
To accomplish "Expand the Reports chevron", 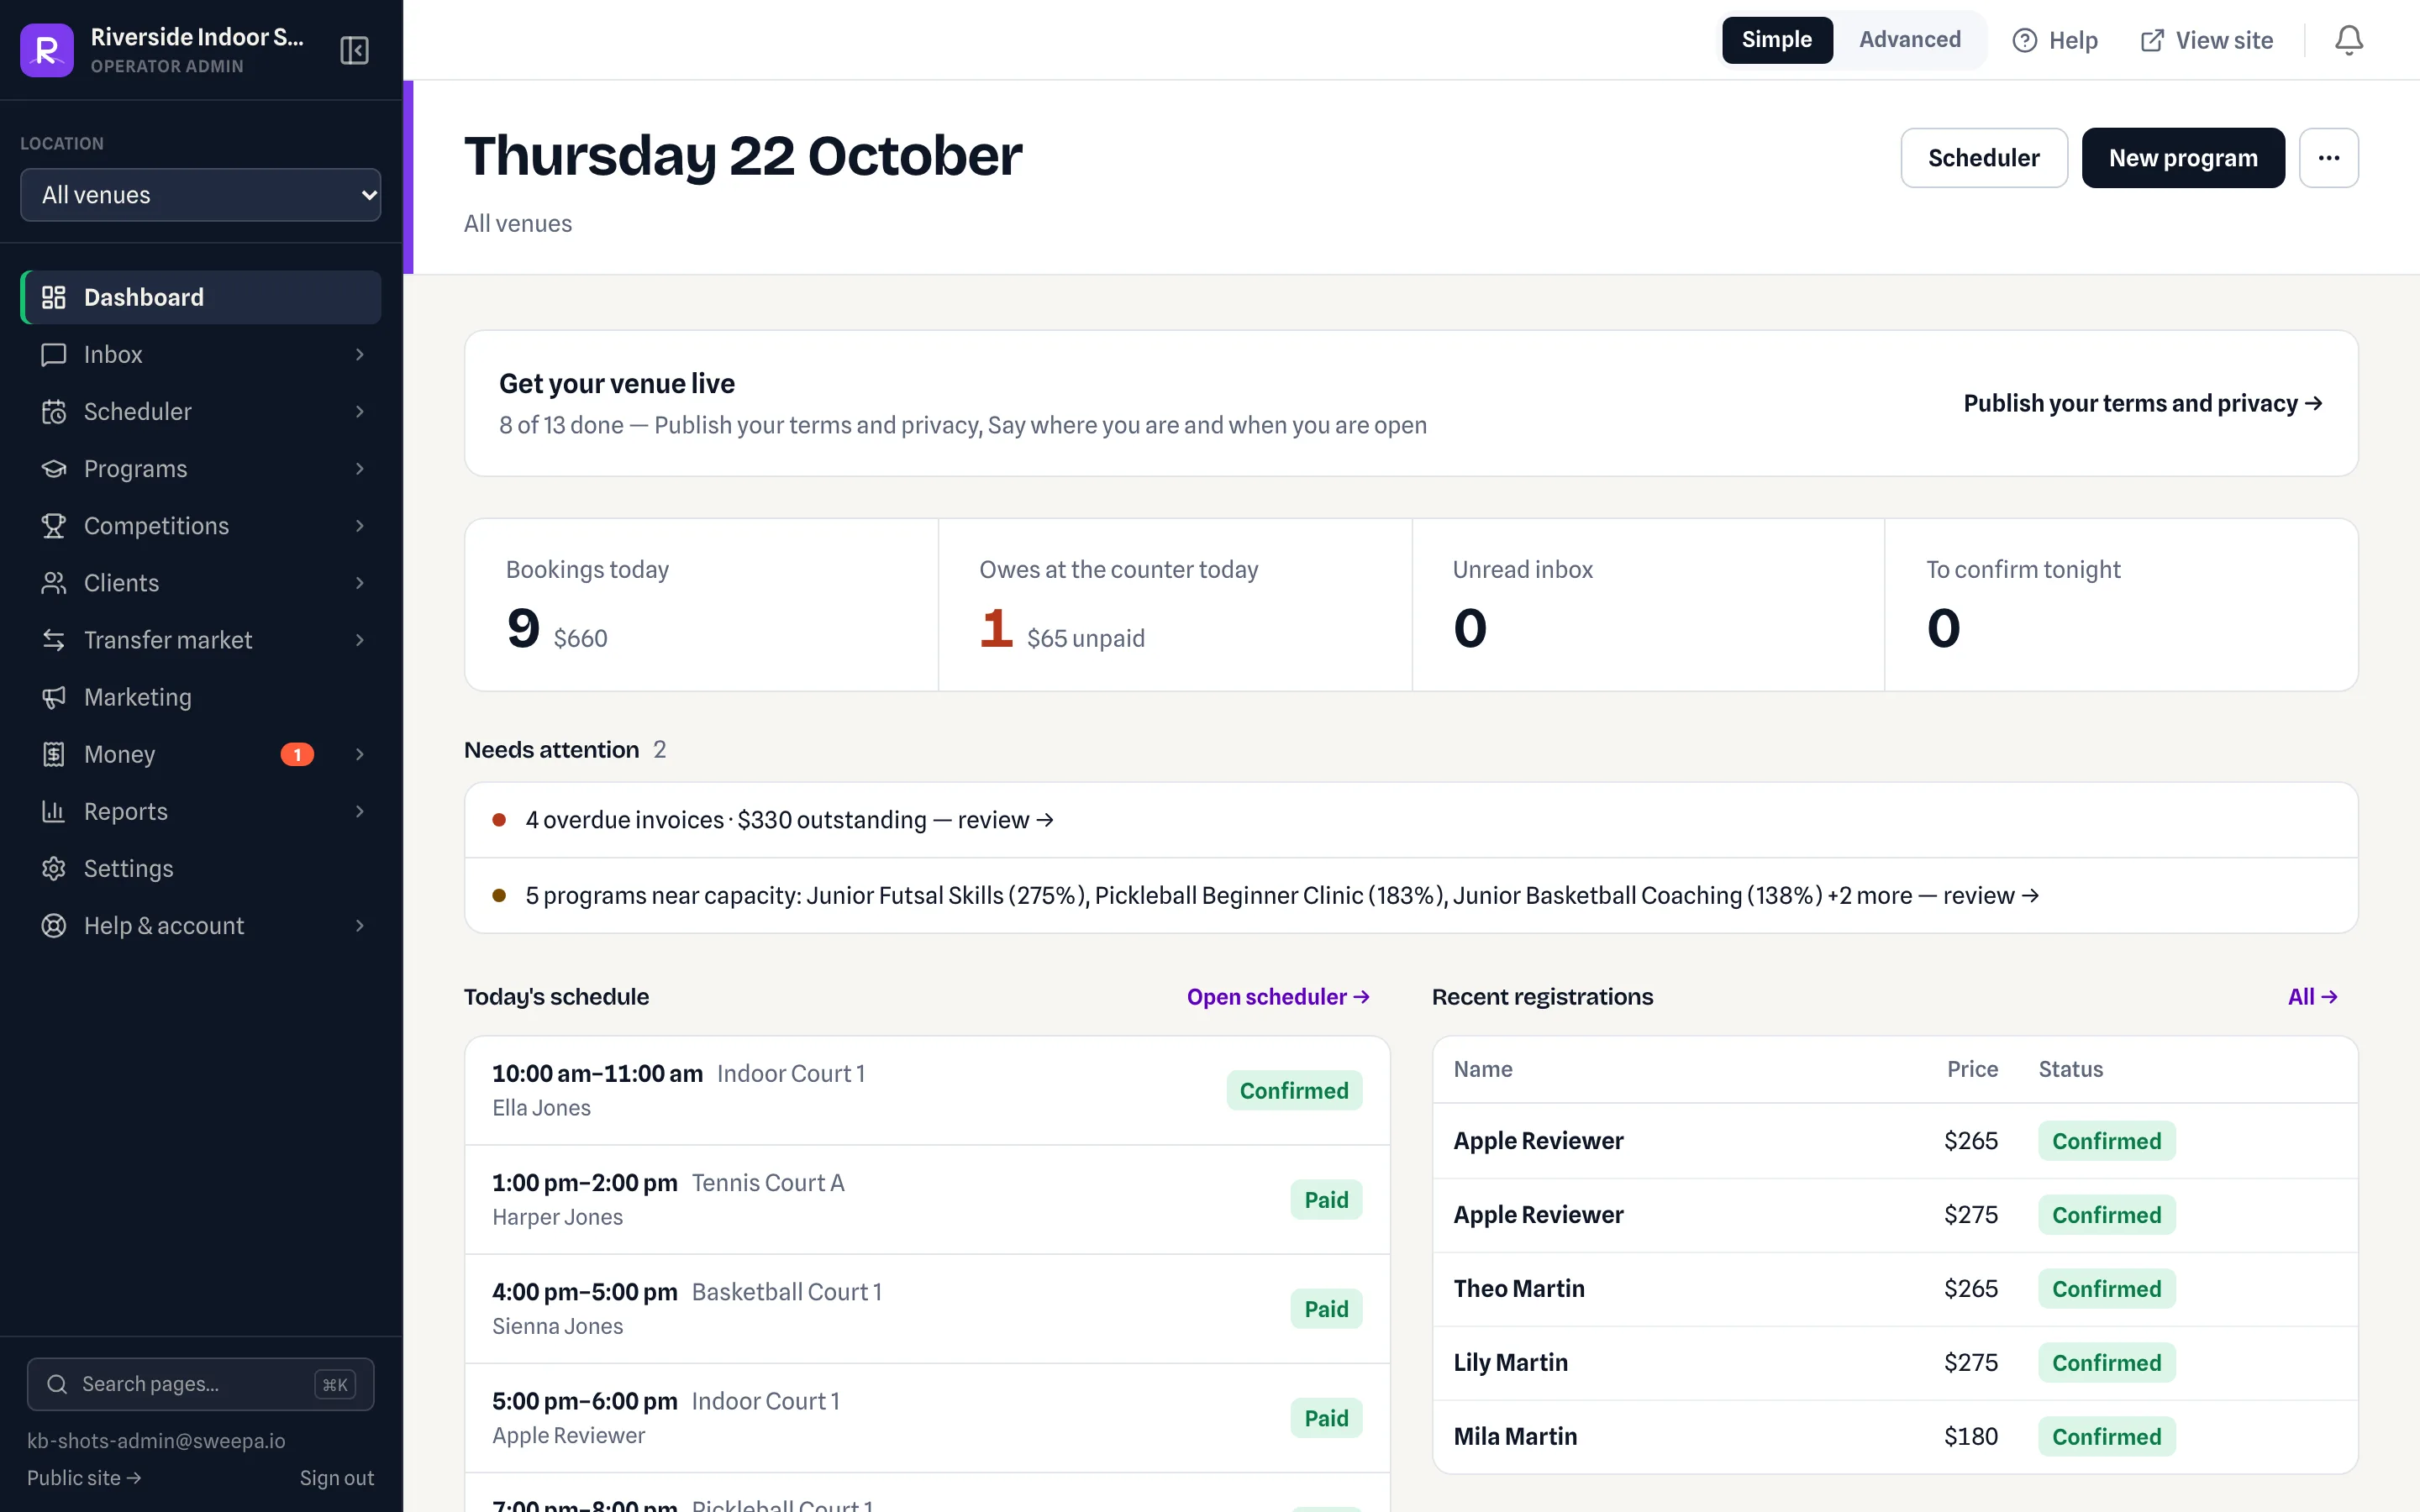I will click(x=360, y=810).
